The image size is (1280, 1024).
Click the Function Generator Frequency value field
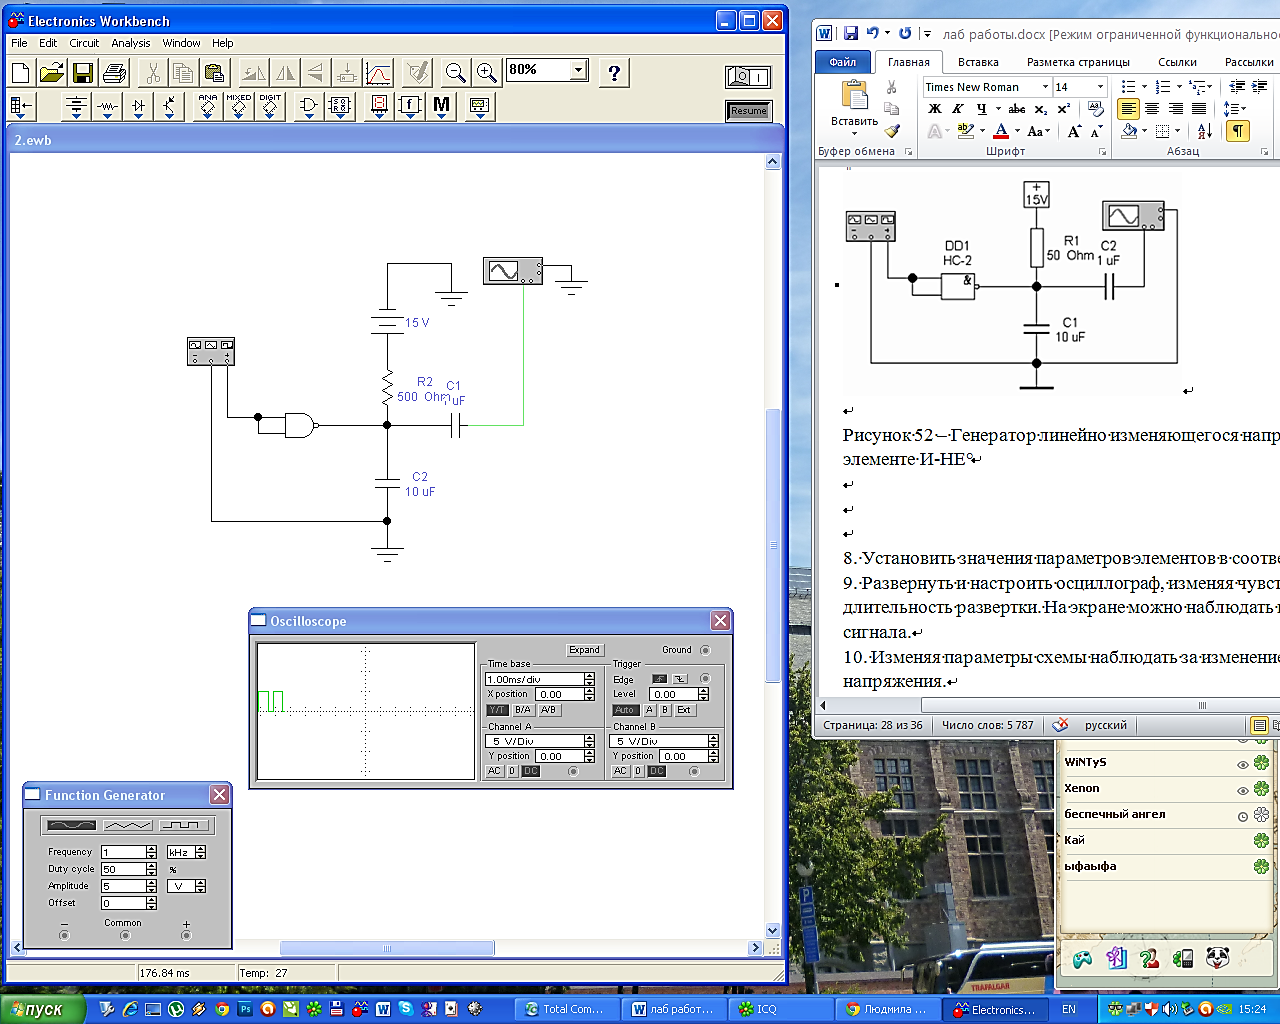[x=123, y=852]
